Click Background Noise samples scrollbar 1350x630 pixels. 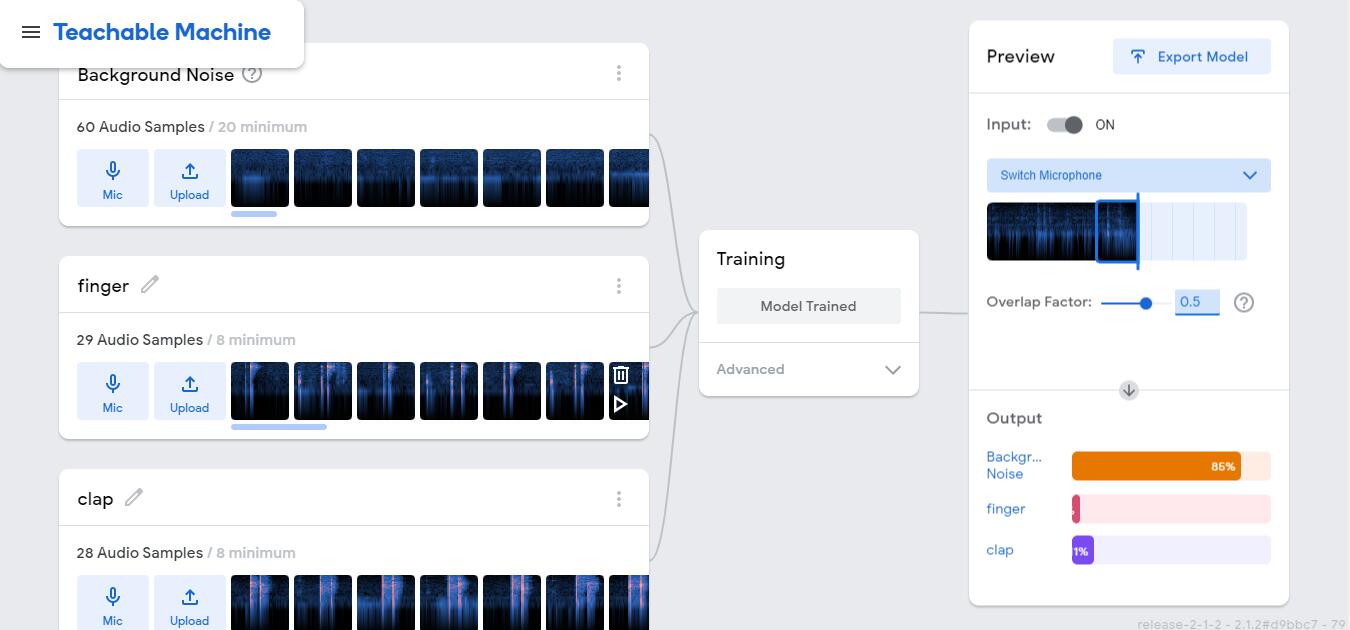coord(254,213)
